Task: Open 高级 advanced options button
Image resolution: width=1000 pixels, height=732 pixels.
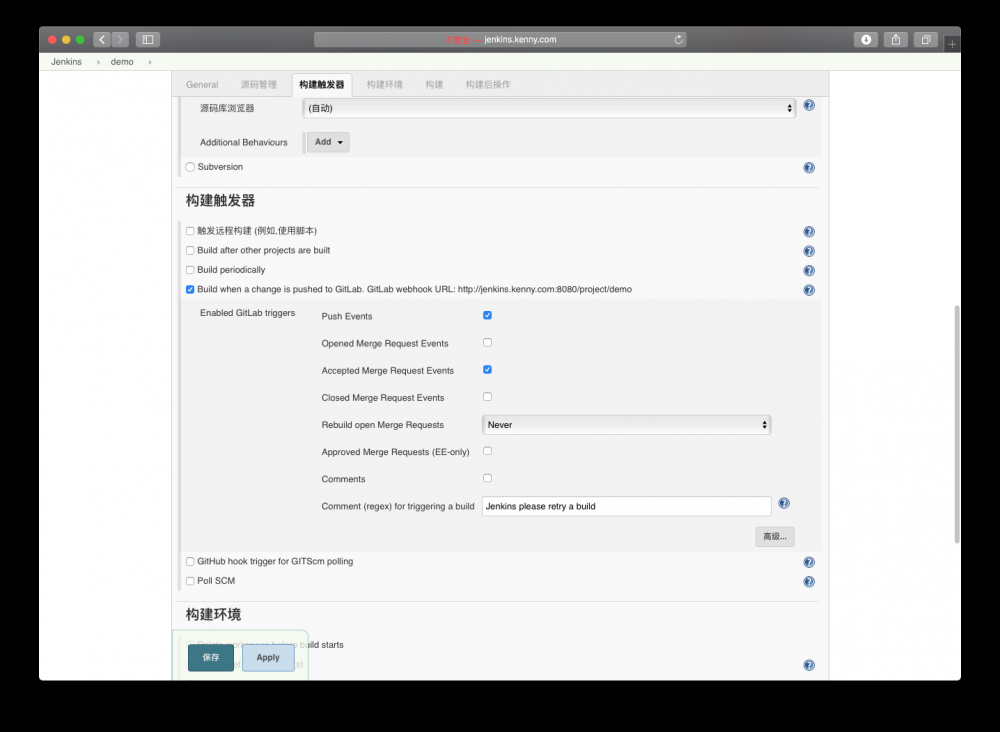Action: [775, 536]
